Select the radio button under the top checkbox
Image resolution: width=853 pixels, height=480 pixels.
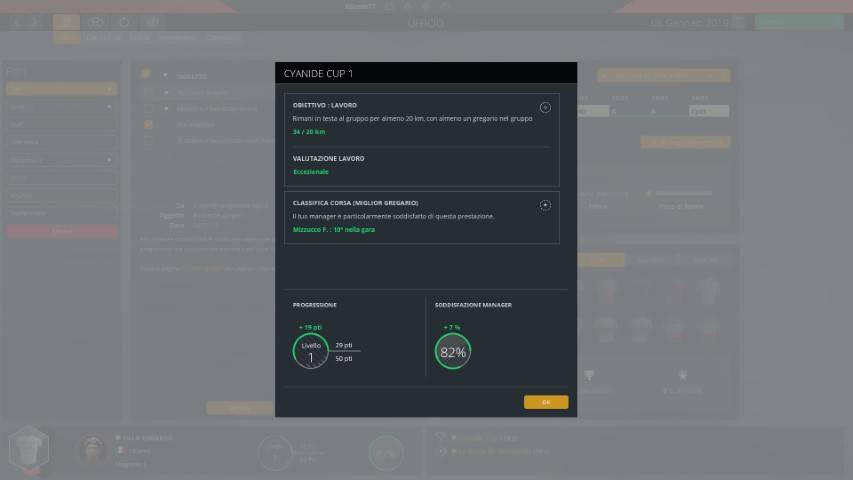tap(148, 91)
